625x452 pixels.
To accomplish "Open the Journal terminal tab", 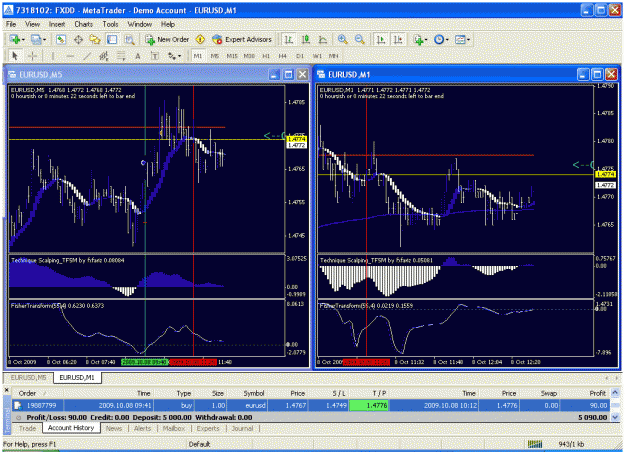I will pos(242,428).
